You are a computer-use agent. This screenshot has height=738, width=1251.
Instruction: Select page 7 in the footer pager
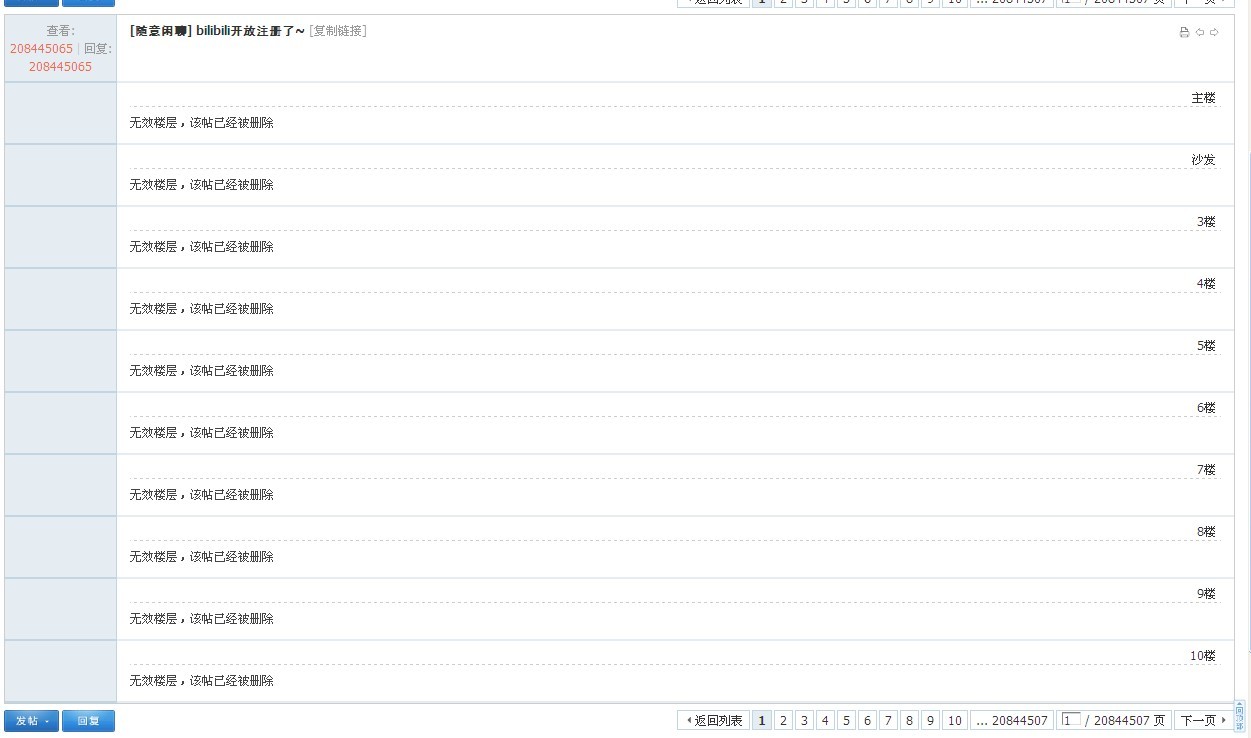[x=888, y=720]
